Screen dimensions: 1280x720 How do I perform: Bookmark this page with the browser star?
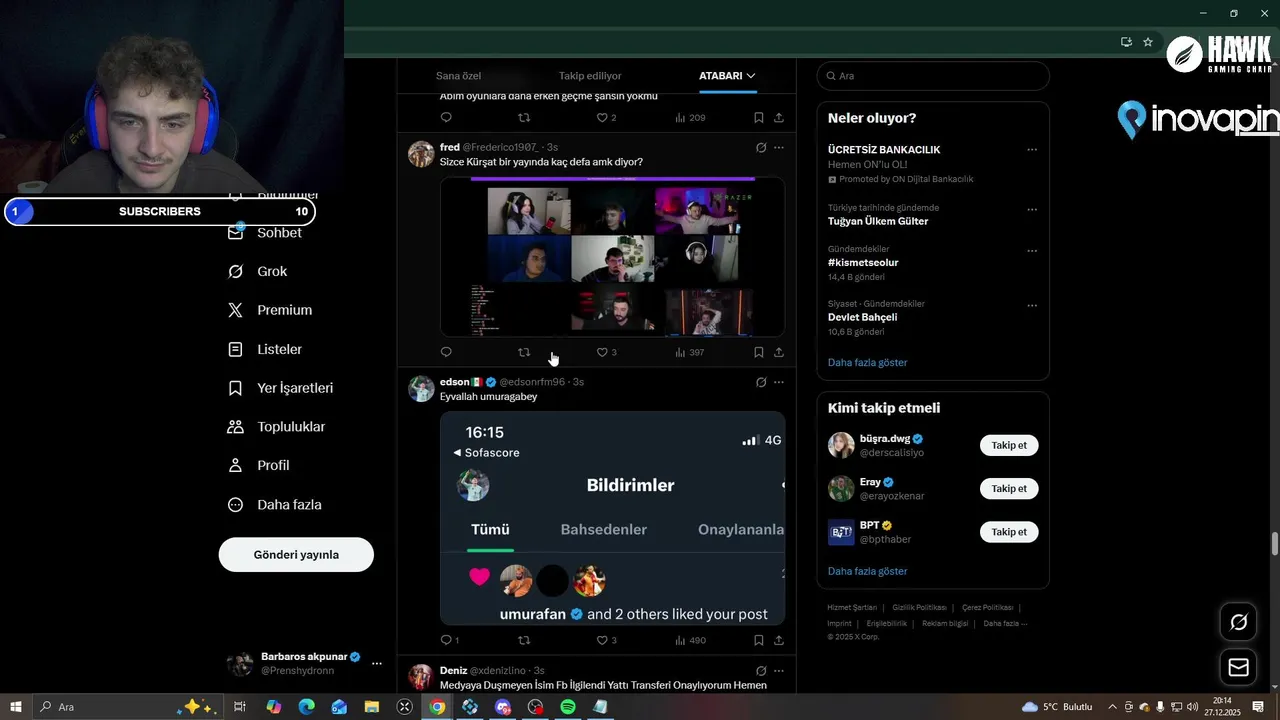[1148, 42]
